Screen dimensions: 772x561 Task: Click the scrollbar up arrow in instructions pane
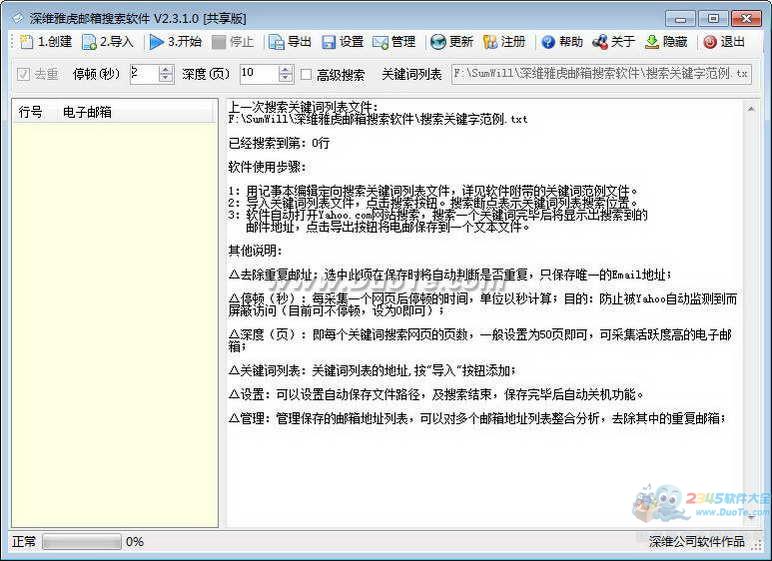click(751, 109)
